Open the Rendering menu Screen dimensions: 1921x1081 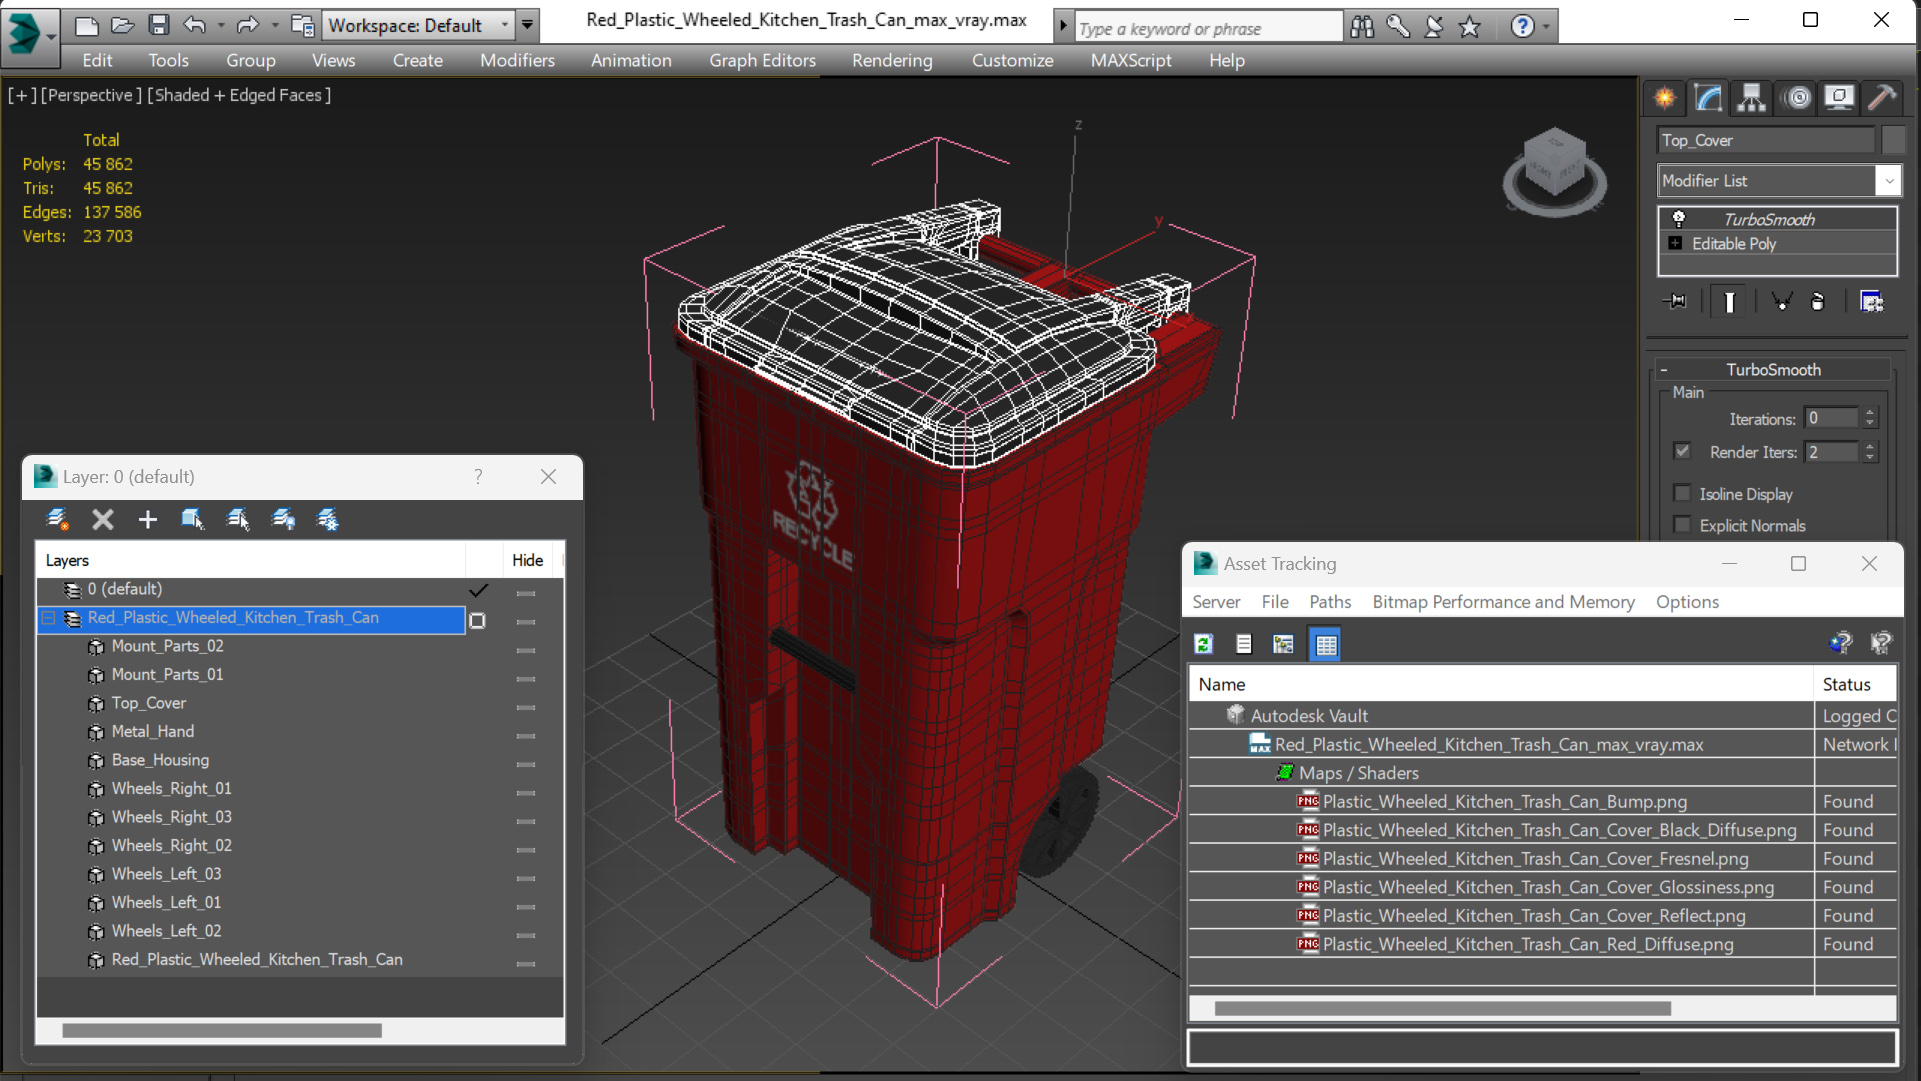click(x=891, y=60)
